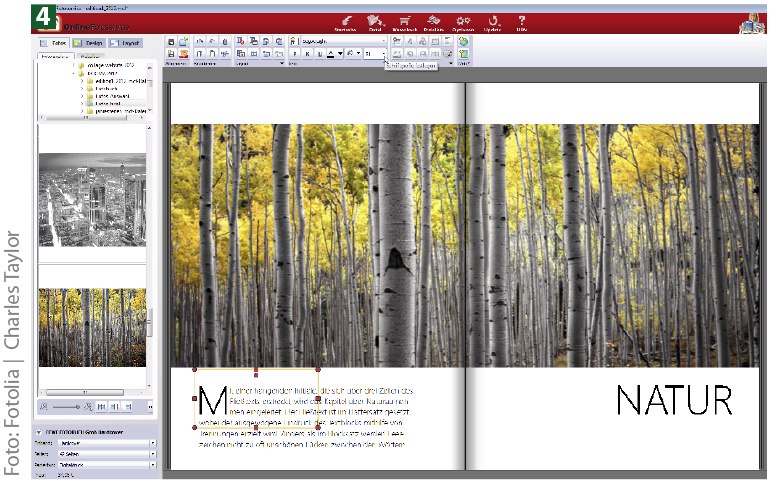Click the zoom-in magnifier beside thumbnail slider
The image size is (771, 486).
[x=88, y=406]
